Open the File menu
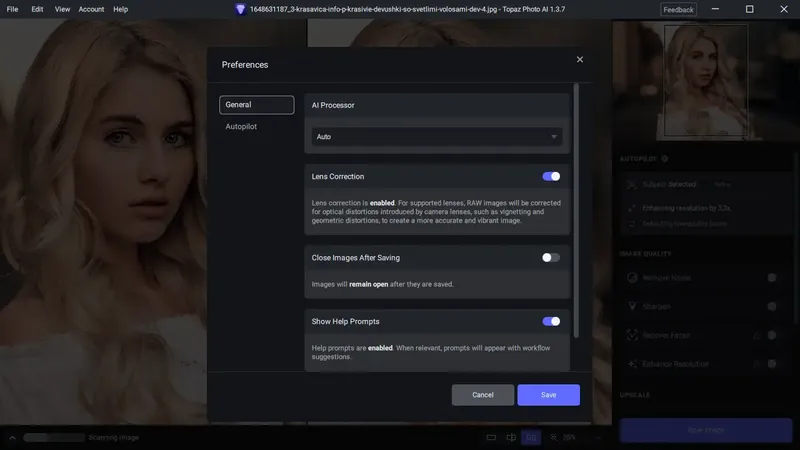This screenshot has height=450, width=800. tap(12, 9)
